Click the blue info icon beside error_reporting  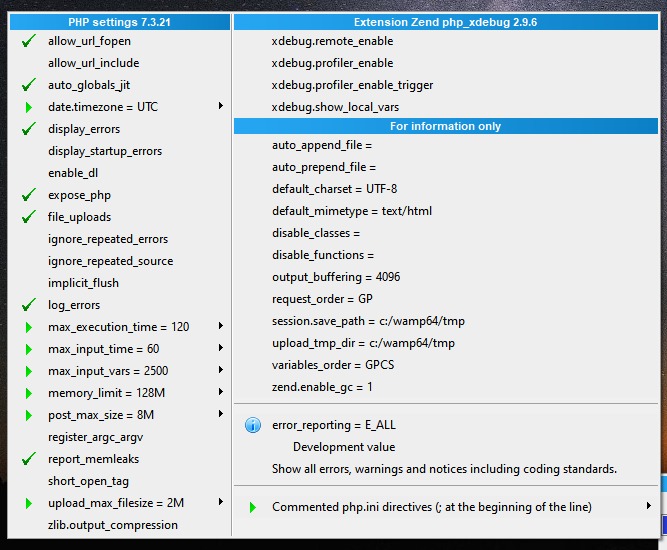tap(253, 425)
